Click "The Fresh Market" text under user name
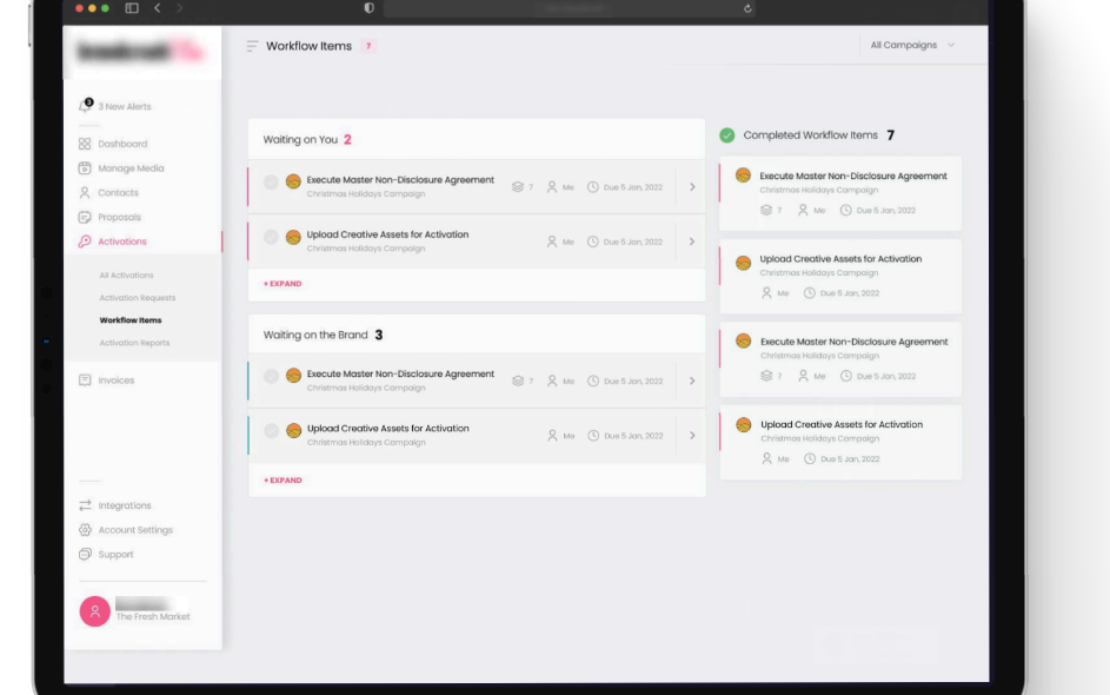 (x=152, y=617)
